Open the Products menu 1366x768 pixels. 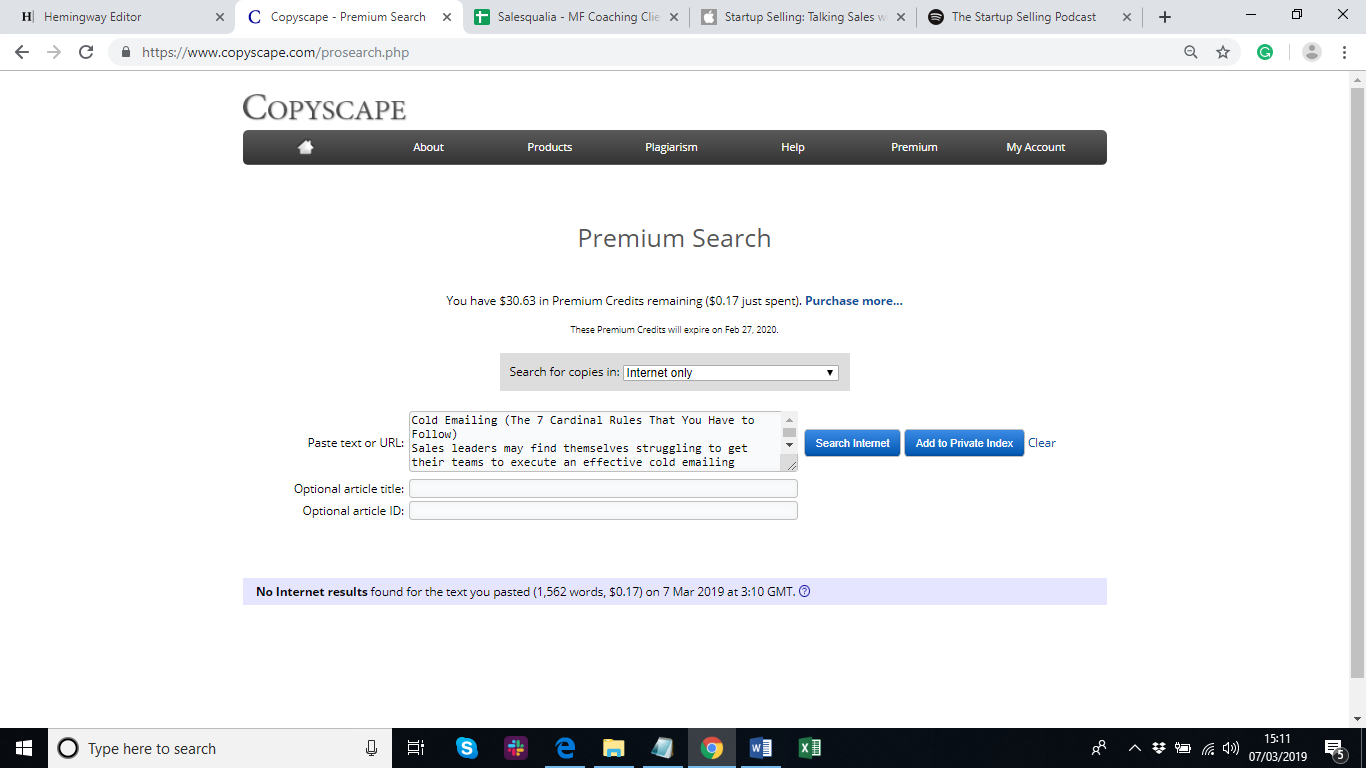550,147
